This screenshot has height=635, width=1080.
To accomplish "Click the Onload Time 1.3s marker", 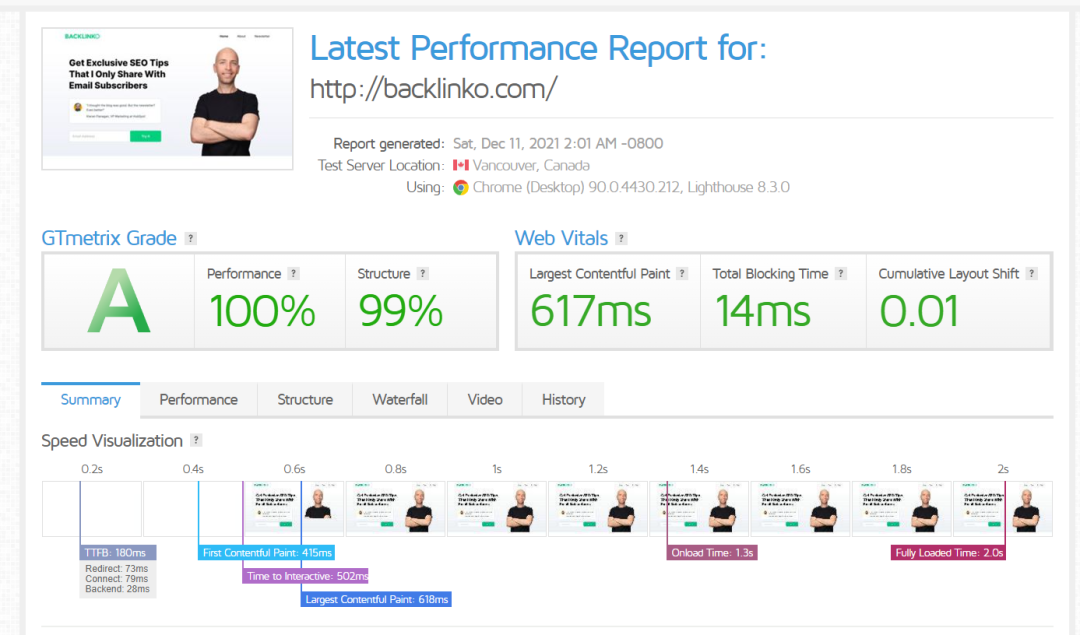I will tap(712, 553).
